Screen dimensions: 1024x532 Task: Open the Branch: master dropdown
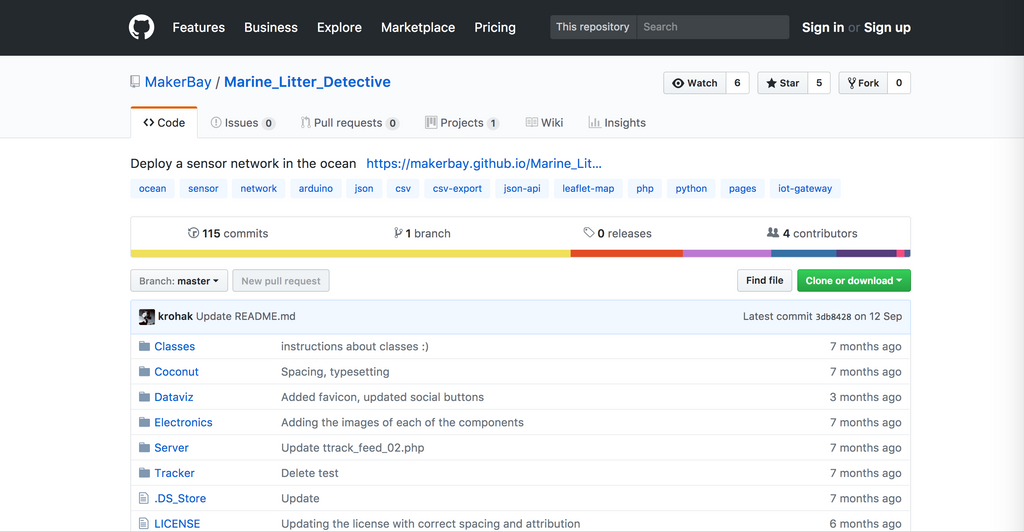tap(179, 281)
